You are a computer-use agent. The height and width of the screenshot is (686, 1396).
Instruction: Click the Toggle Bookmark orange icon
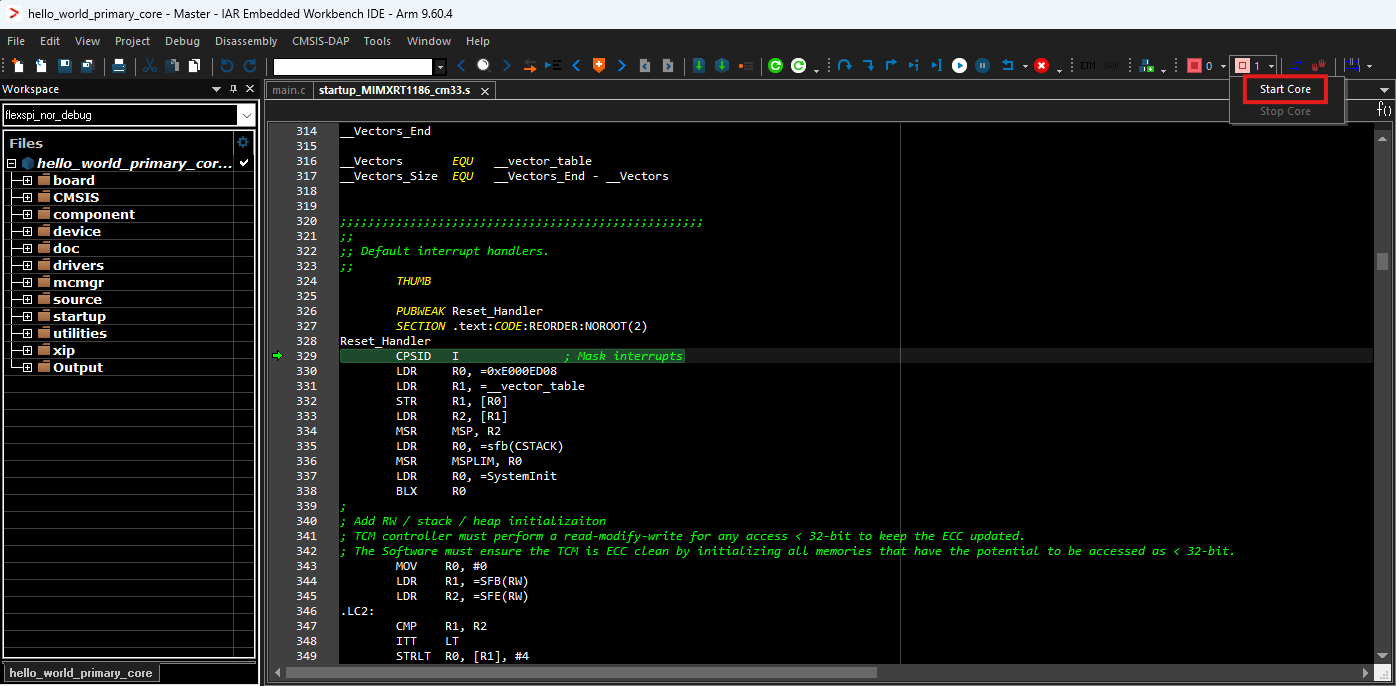(x=599, y=66)
